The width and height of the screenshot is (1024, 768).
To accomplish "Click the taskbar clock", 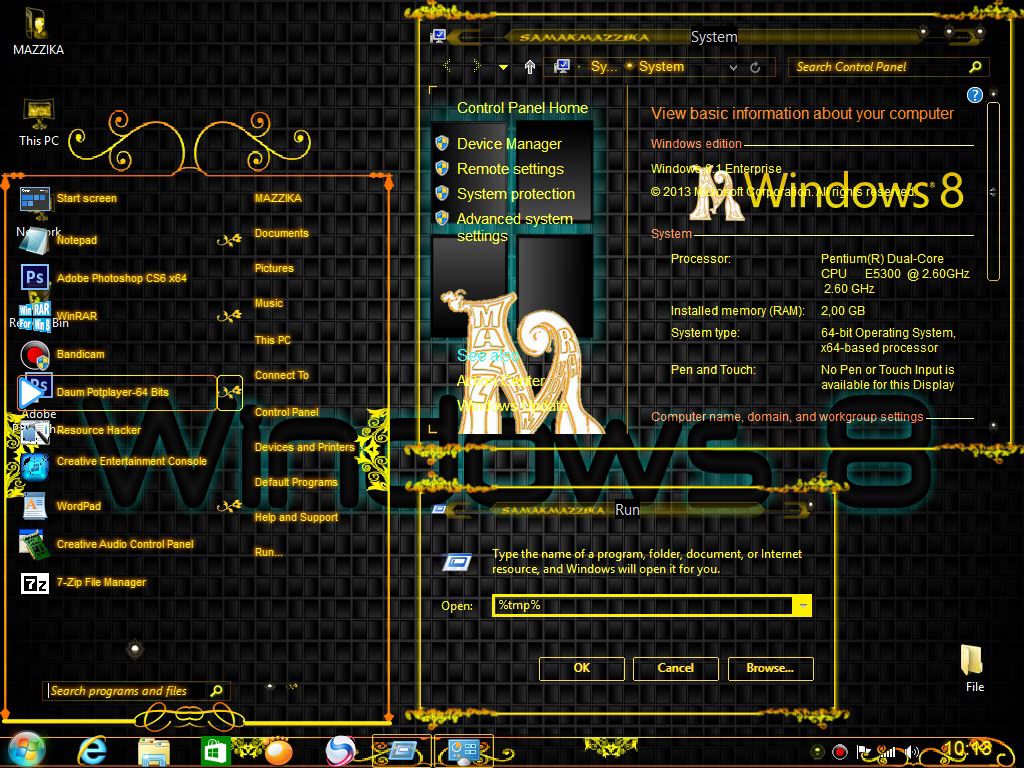I will [x=967, y=751].
